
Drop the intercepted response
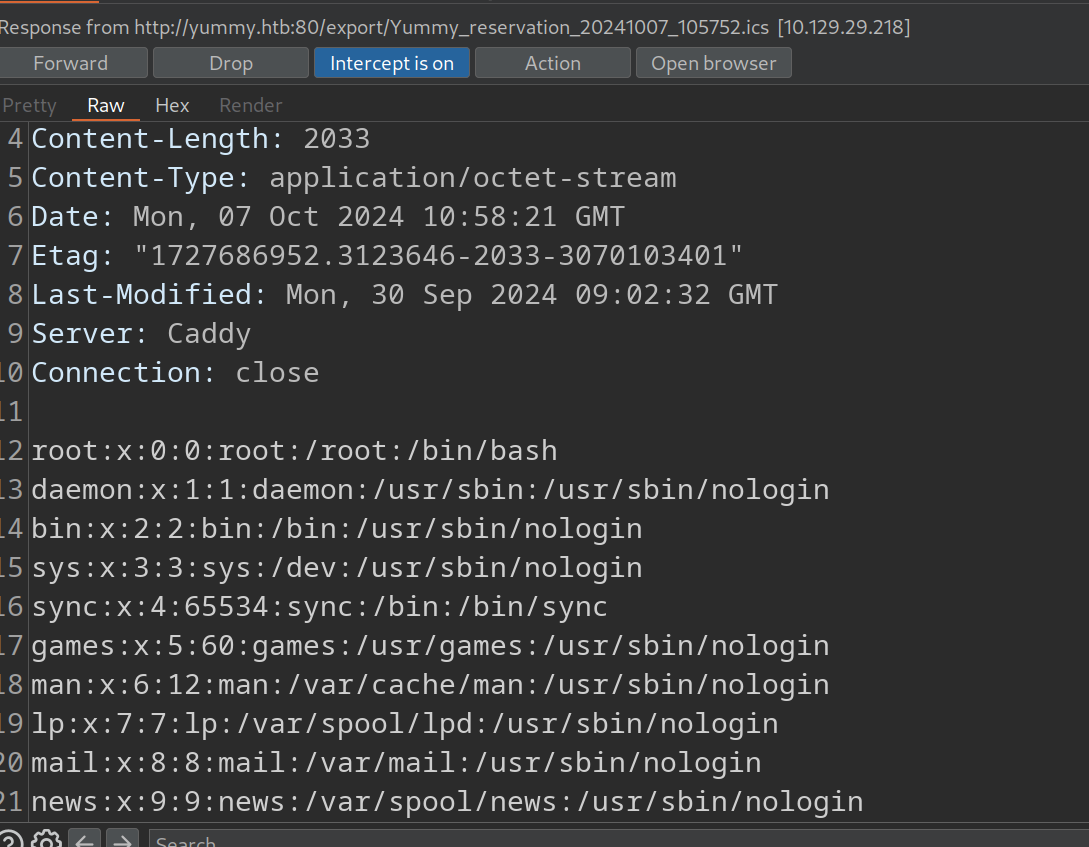[x=231, y=63]
